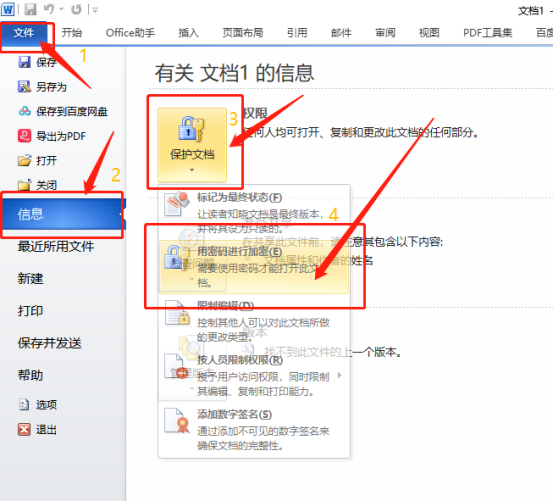Select 帮助 in the sidebar

30,375
